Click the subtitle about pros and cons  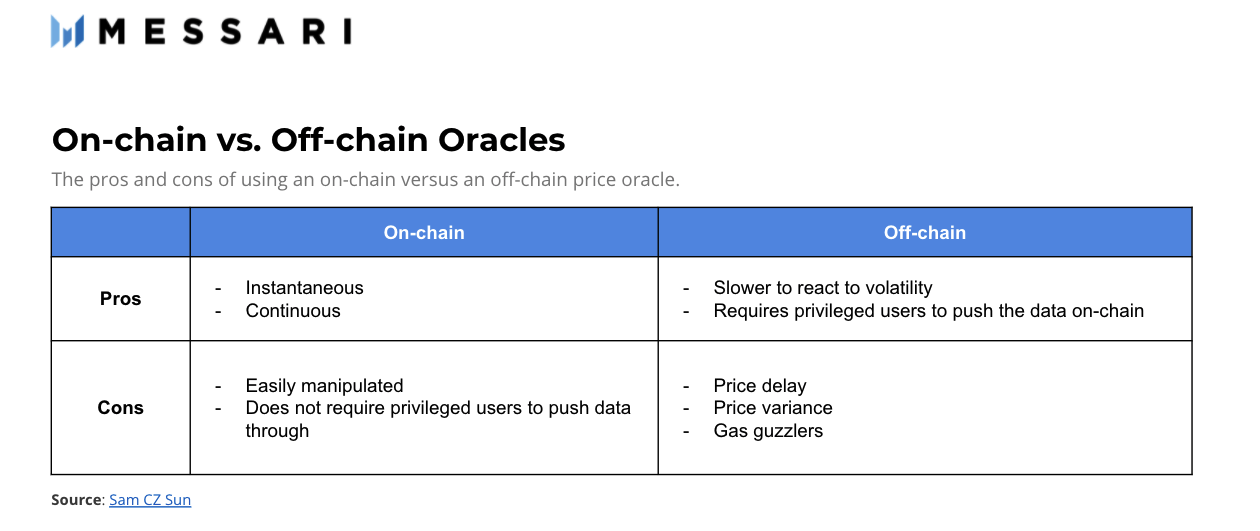coord(365,180)
